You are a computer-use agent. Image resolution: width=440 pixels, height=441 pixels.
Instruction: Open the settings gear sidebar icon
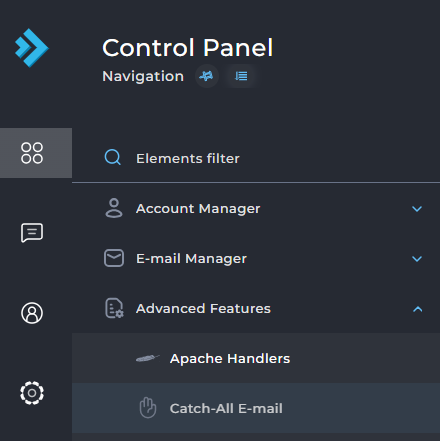click(32, 393)
